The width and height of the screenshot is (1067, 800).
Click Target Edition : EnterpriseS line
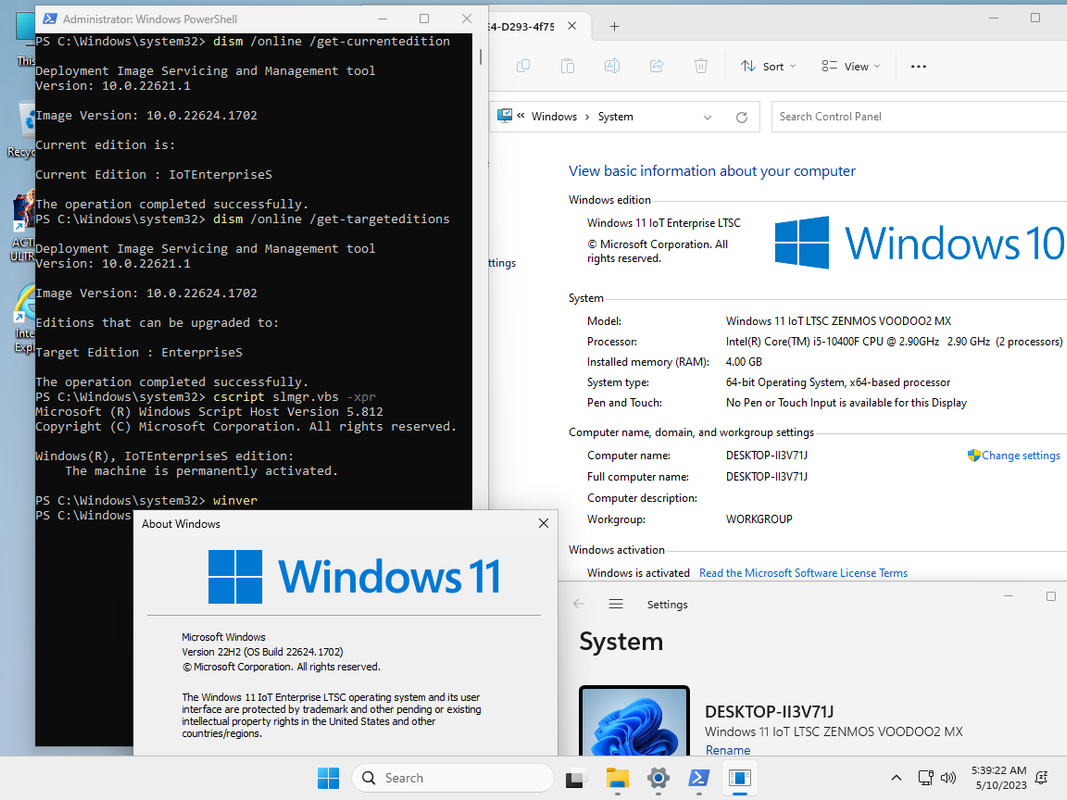(x=139, y=352)
